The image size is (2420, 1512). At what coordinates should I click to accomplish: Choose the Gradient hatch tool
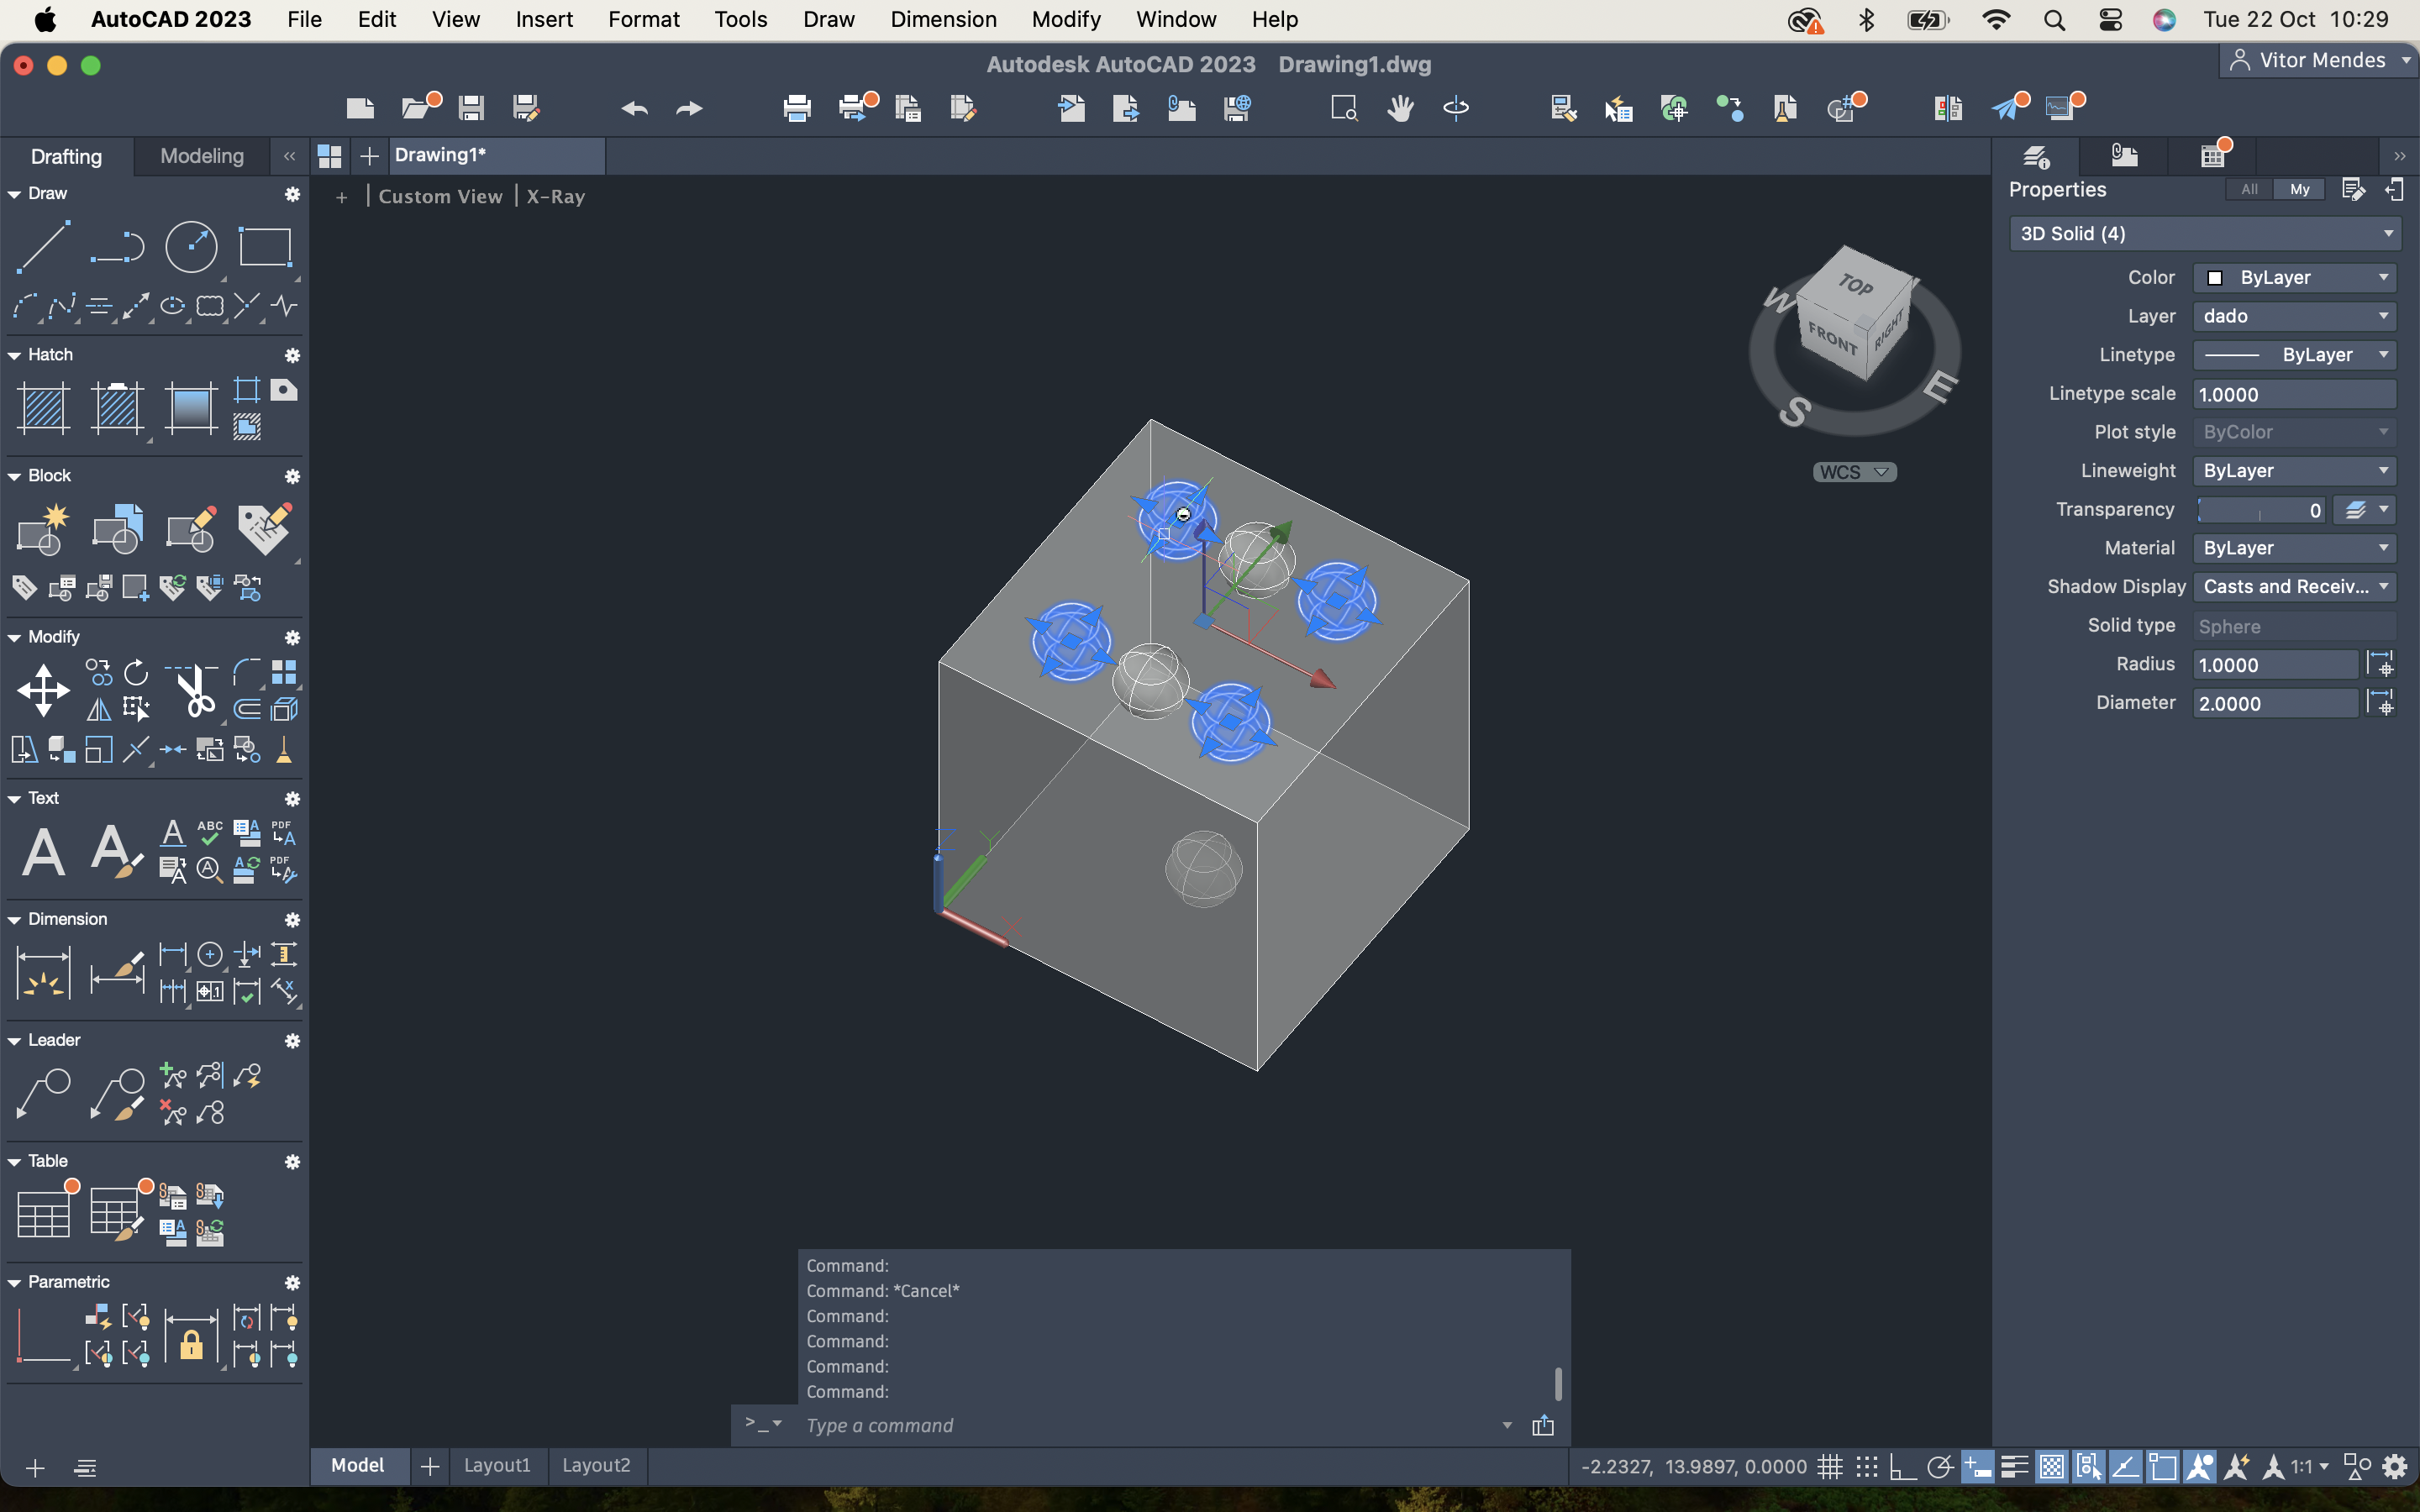[x=191, y=408]
